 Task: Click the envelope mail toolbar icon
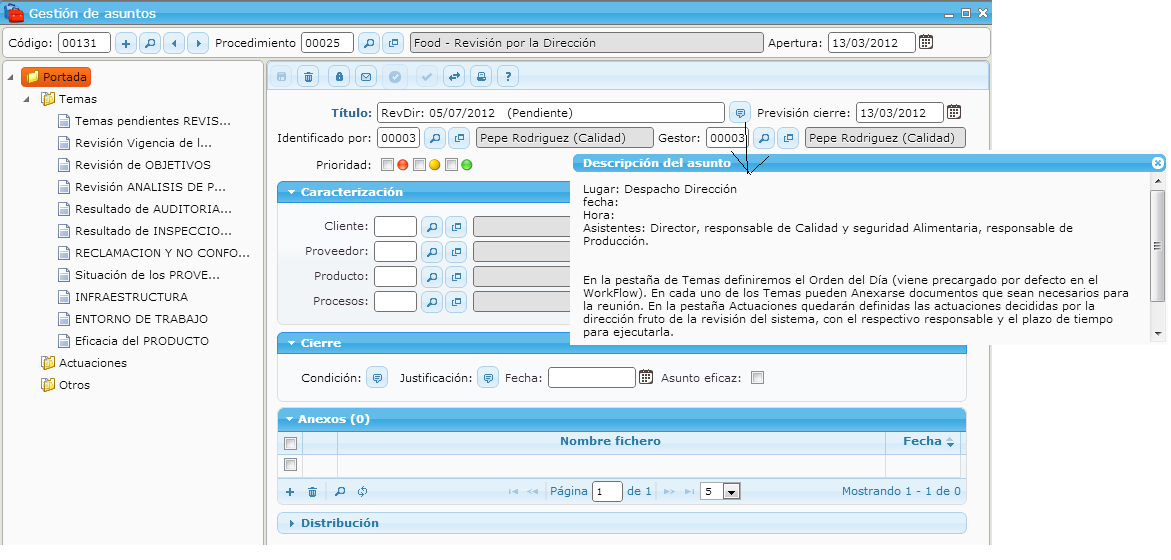pyautogui.click(x=364, y=76)
